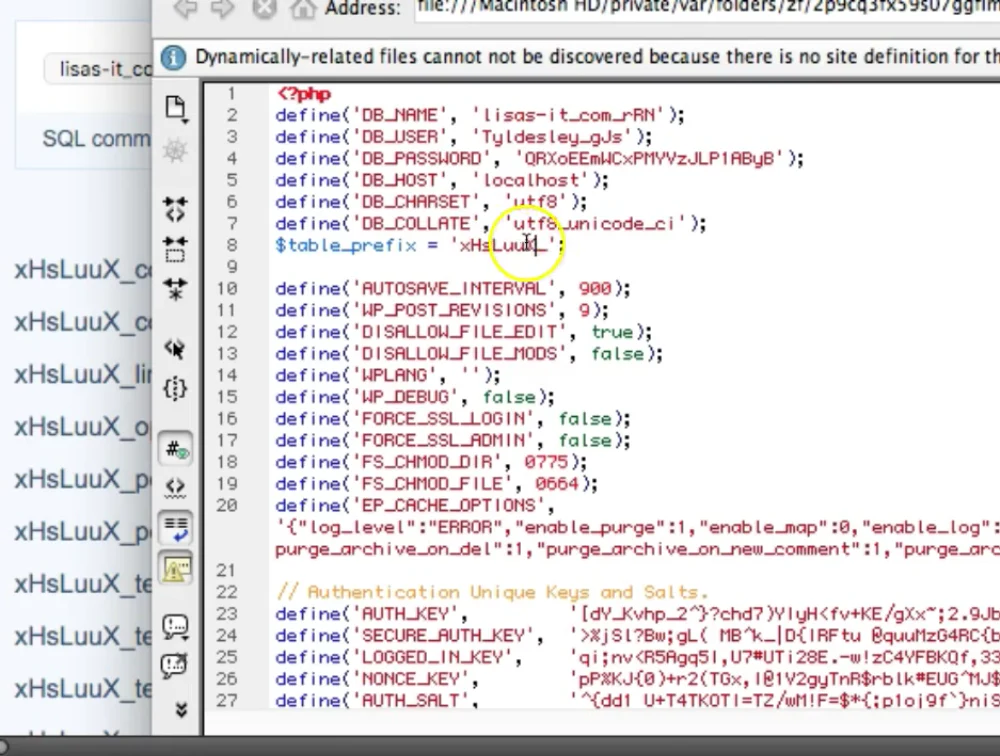Screen dimensions: 1000x756
Task: Balance braces using the curly brace icon
Action: tap(175, 388)
